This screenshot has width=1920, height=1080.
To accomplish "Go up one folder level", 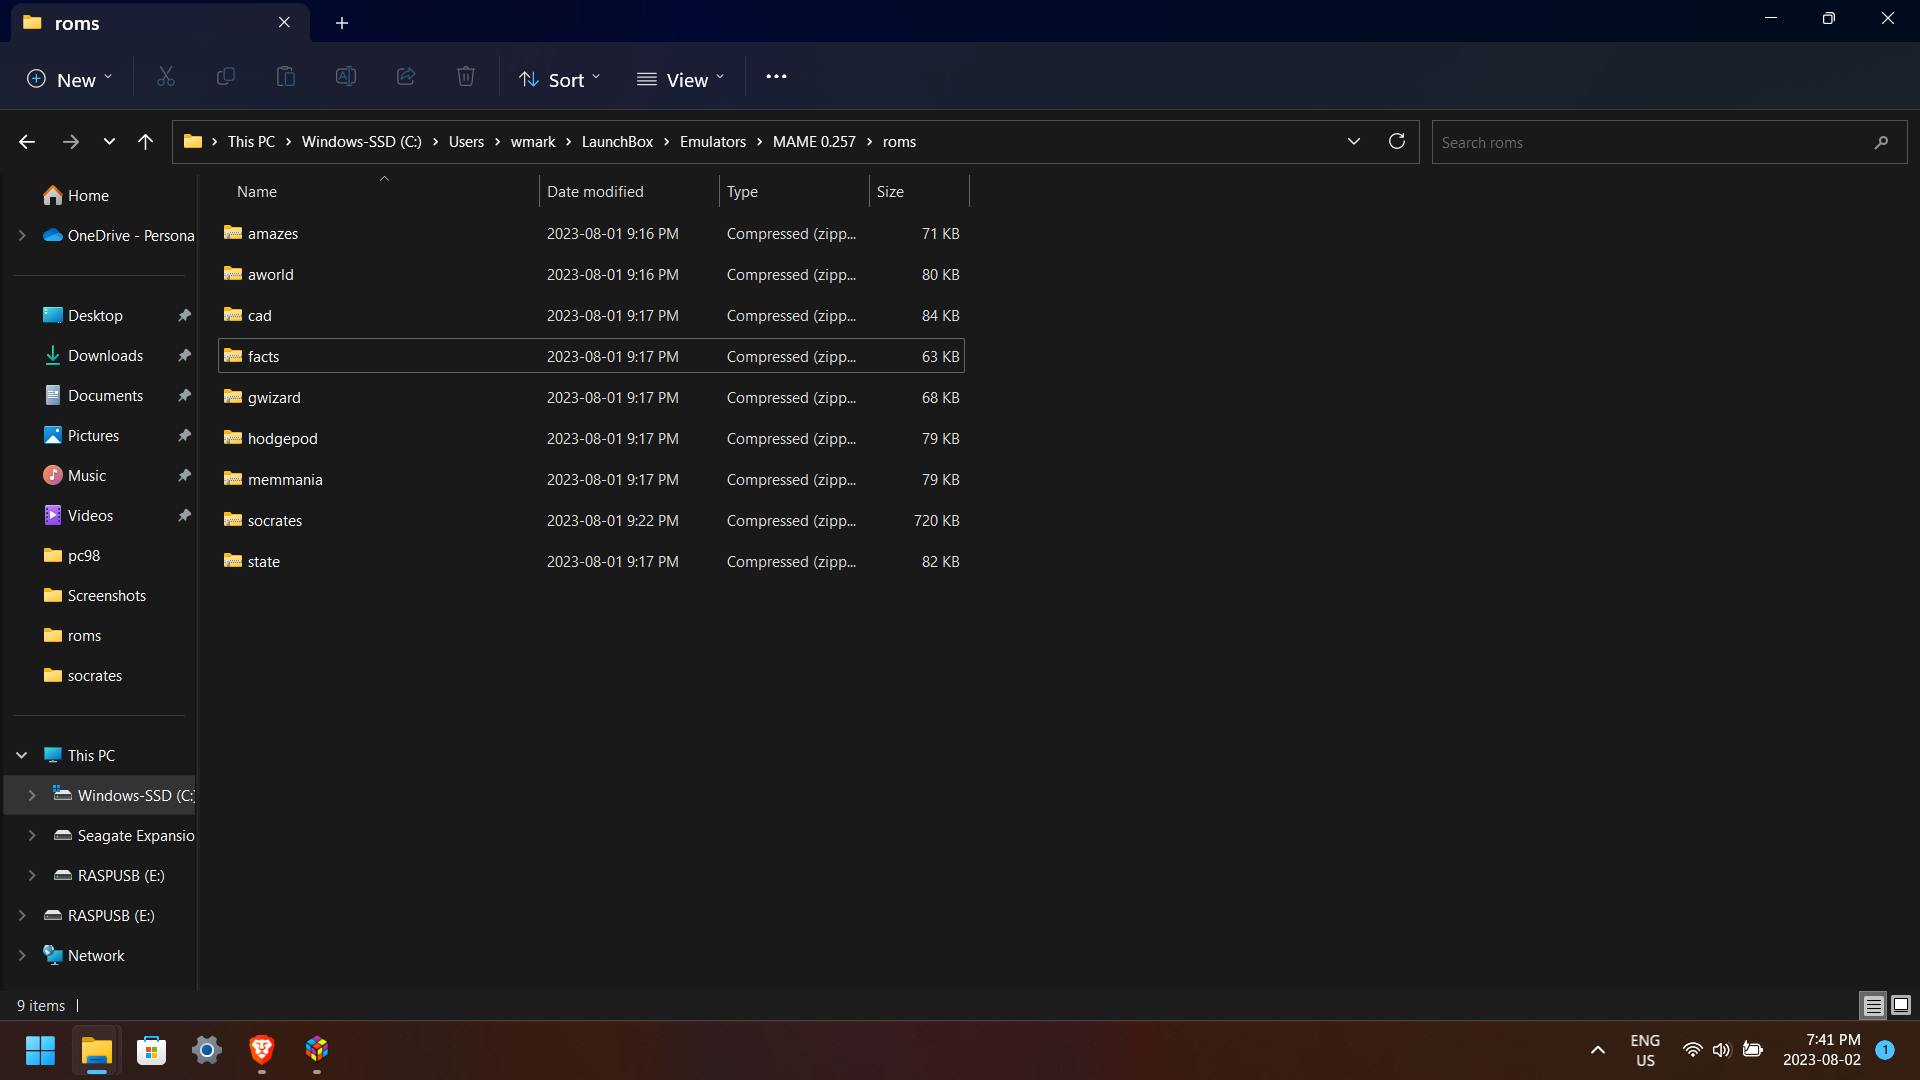I will [x=145, y=142].
